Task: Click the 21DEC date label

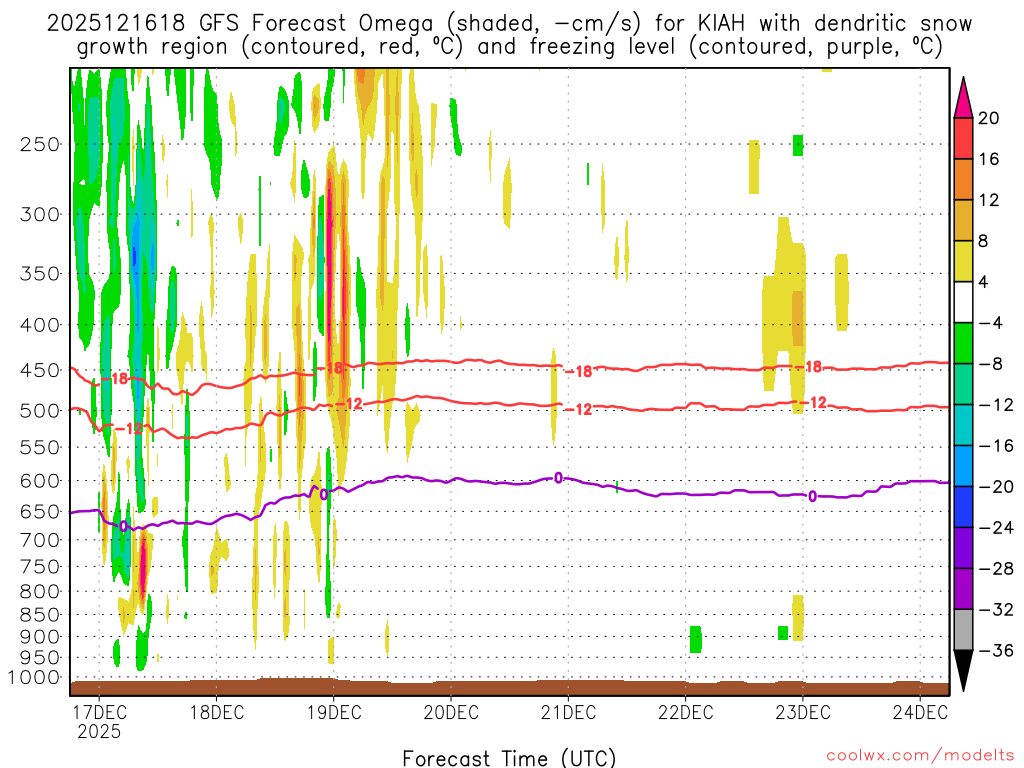Action: tap(568, 712)
